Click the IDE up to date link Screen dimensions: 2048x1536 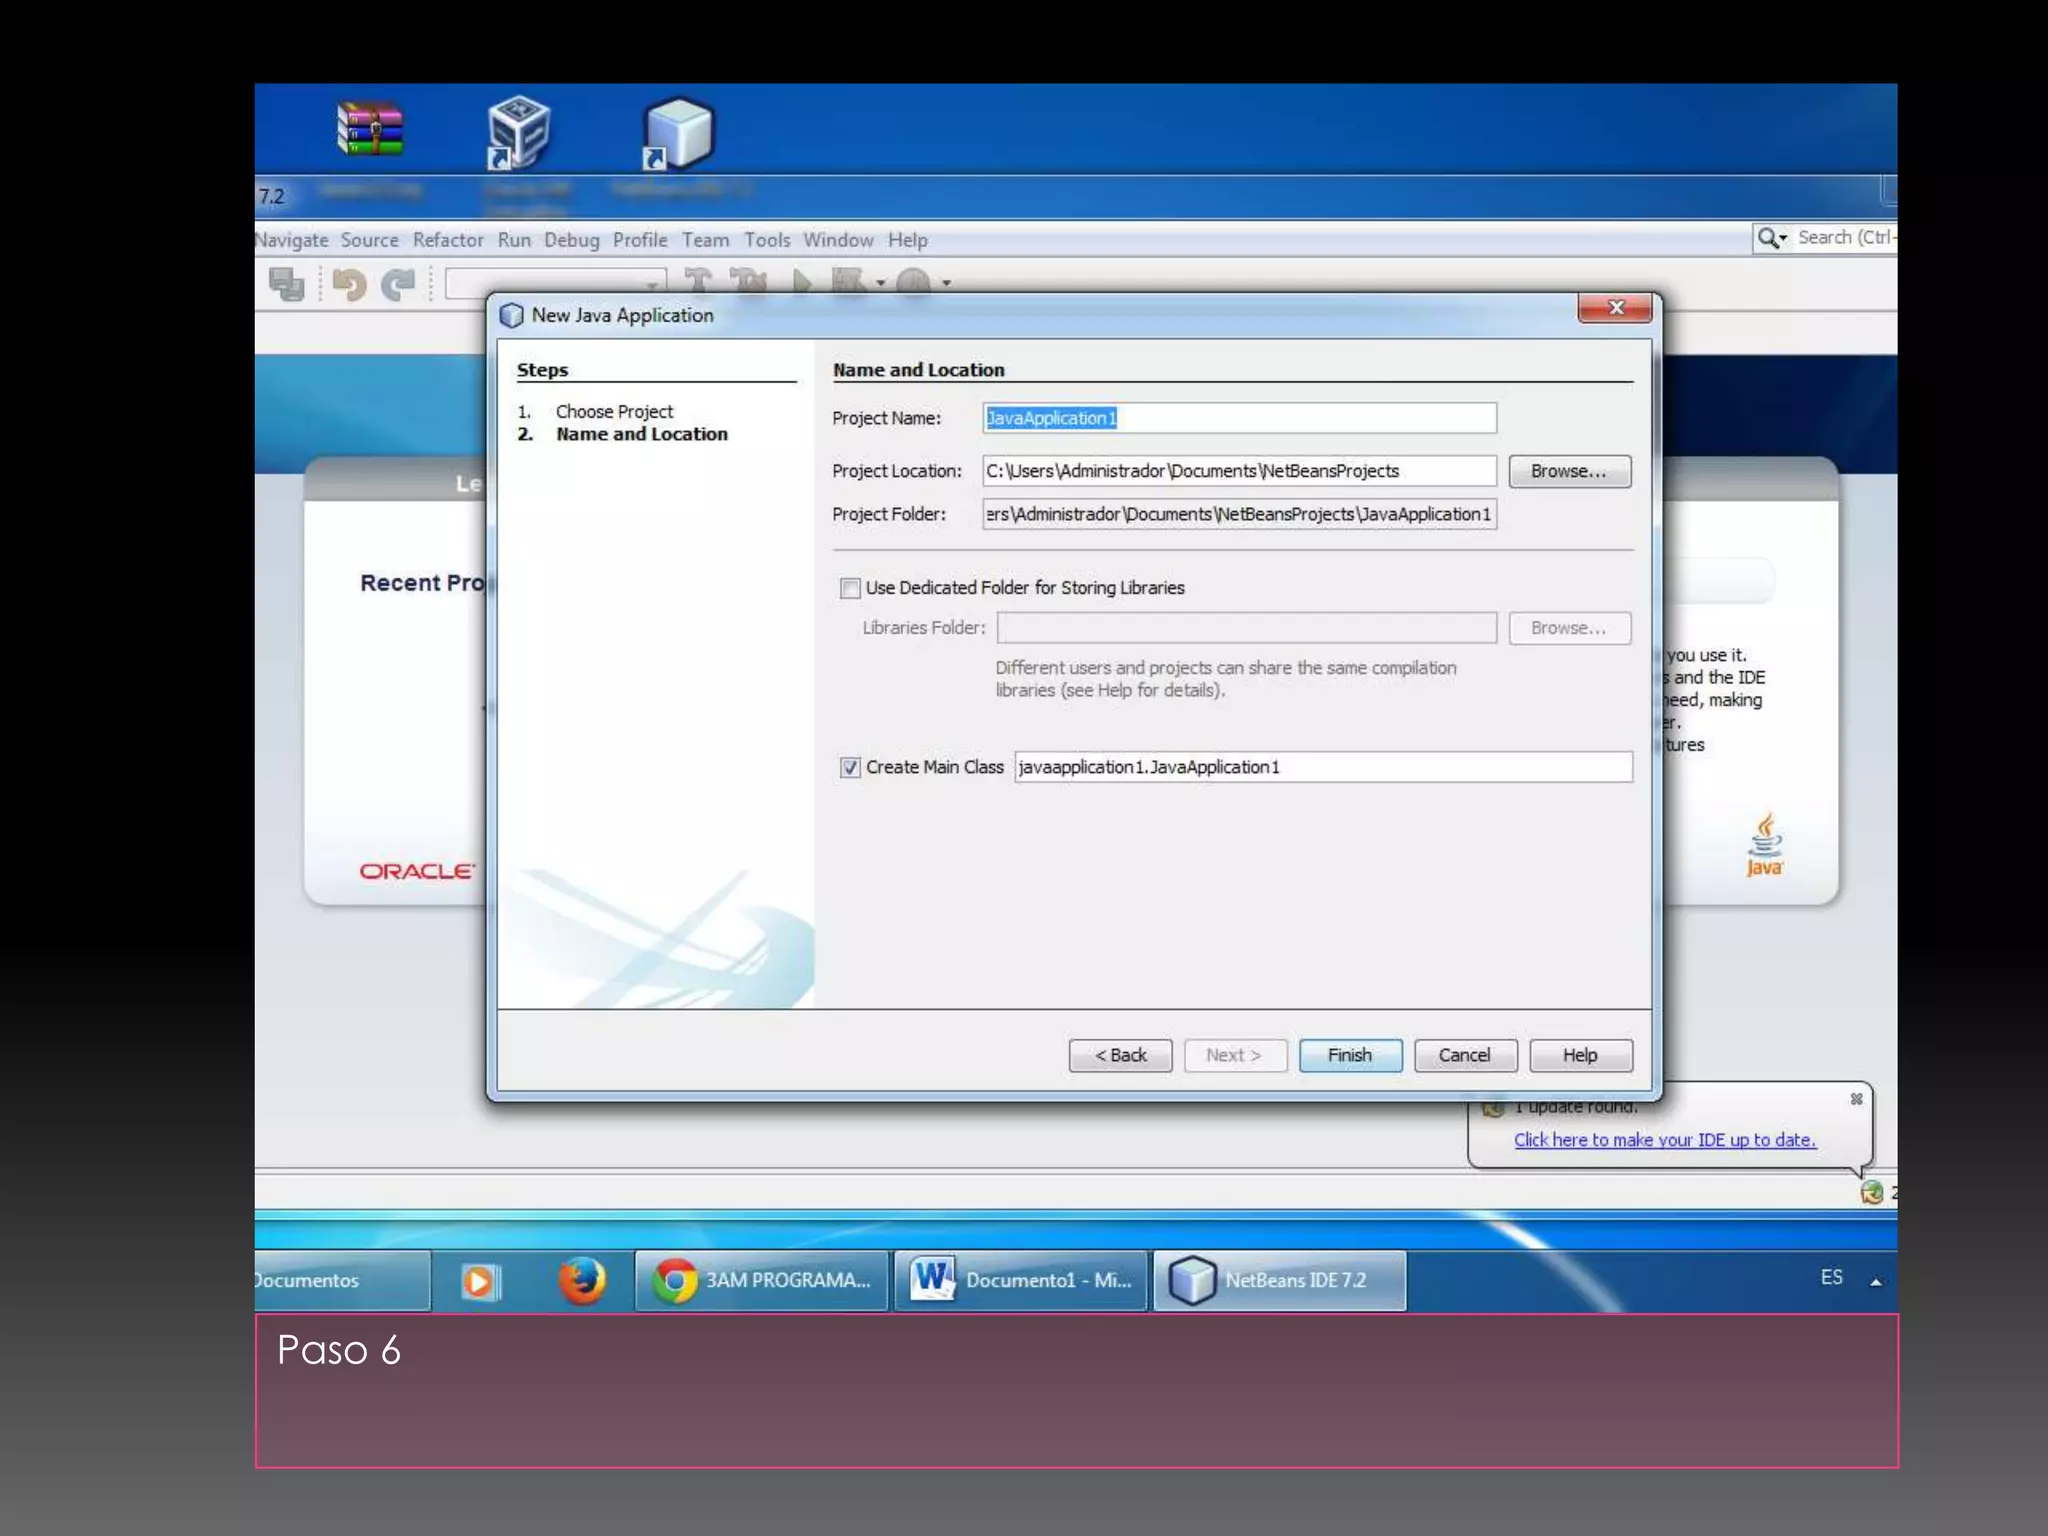click(x=1664, y=1140)
